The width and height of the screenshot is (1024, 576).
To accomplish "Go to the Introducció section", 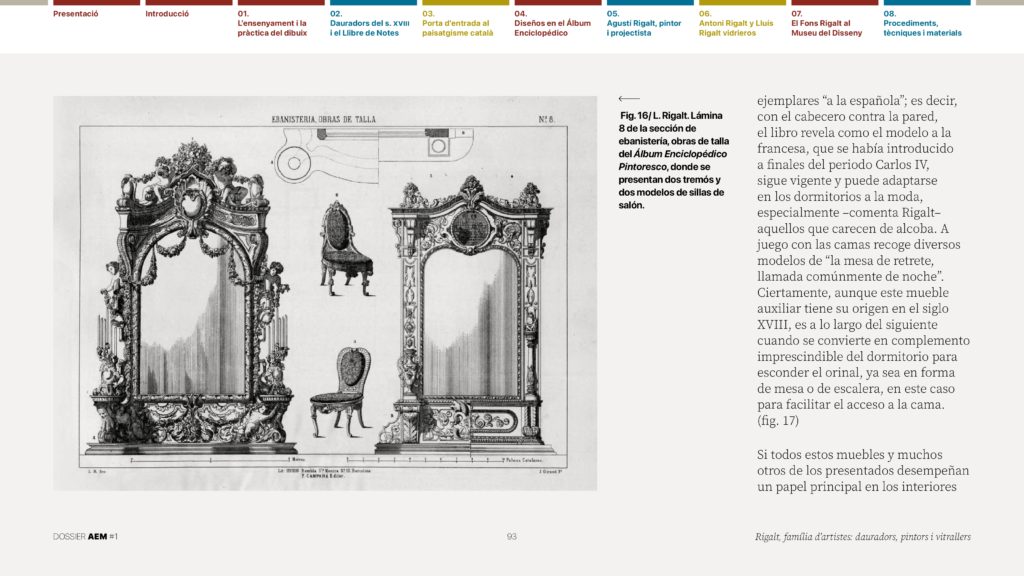I will click(167, 15).
